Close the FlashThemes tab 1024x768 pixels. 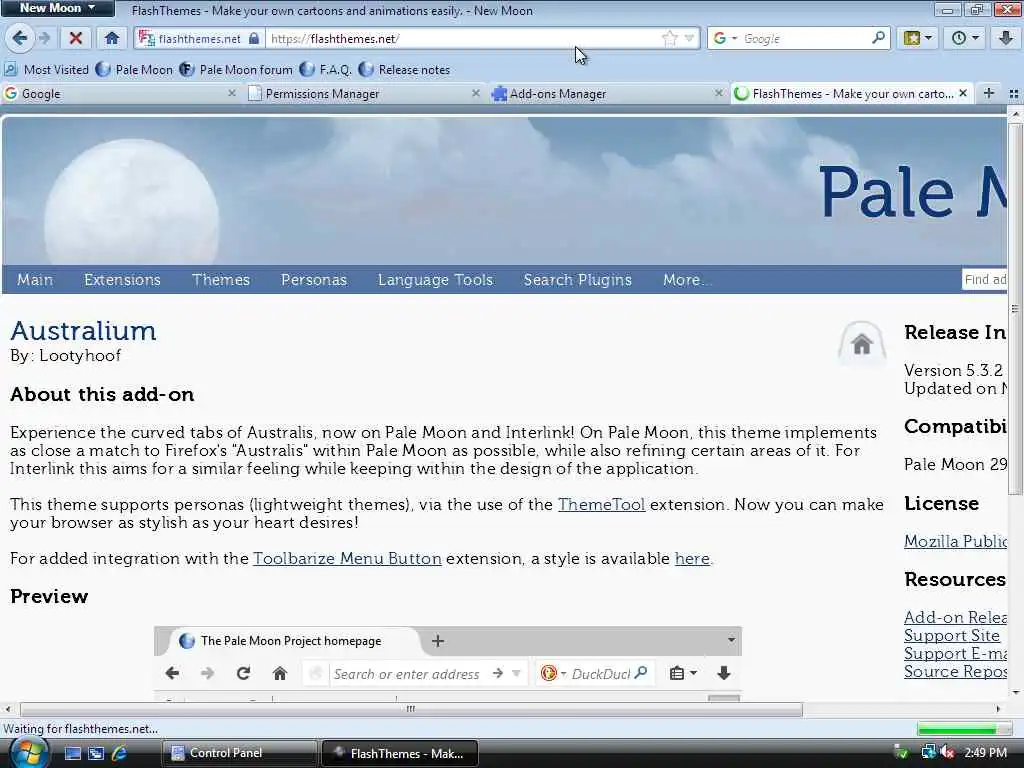[963, 93]
